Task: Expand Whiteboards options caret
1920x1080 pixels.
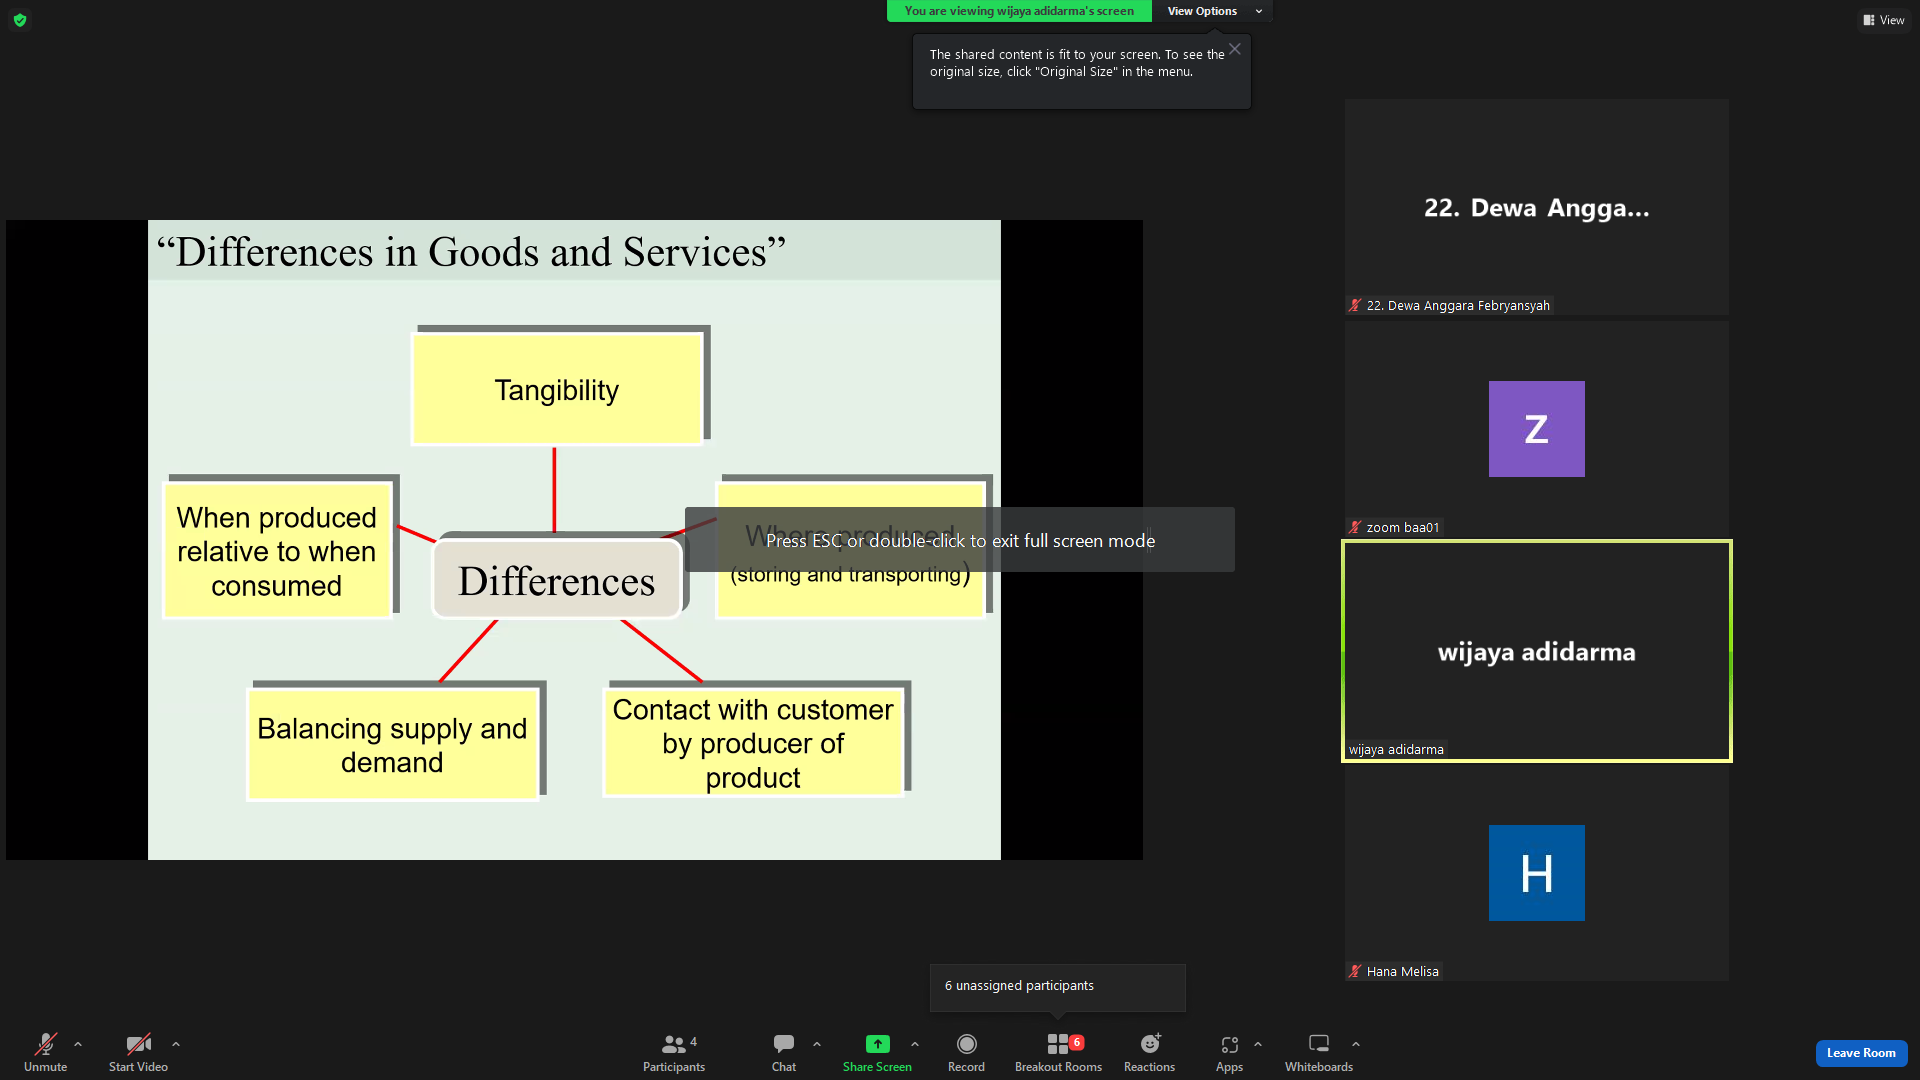Action: click(x=1356, y=1044)
